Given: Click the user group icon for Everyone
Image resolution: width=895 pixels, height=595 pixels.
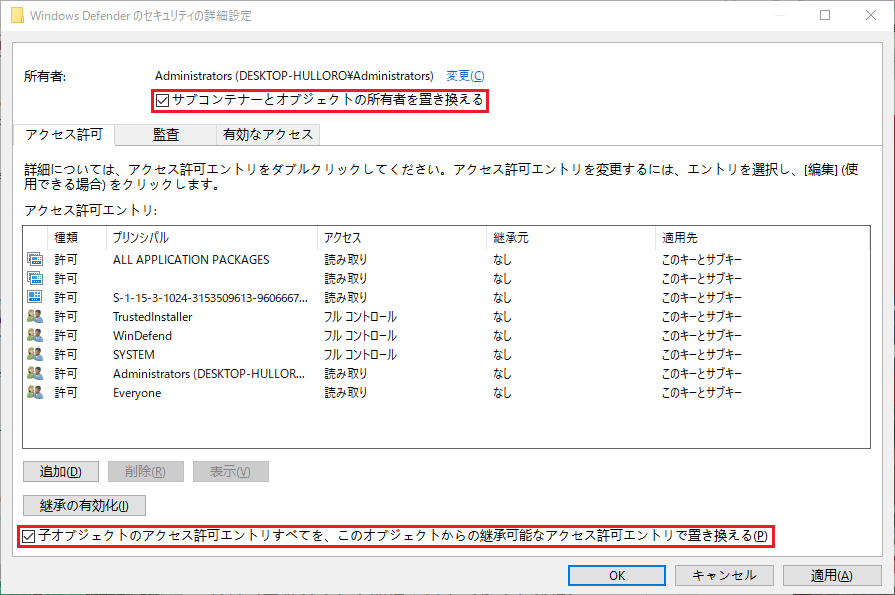Looking at the screenshot, I should 35,392.
